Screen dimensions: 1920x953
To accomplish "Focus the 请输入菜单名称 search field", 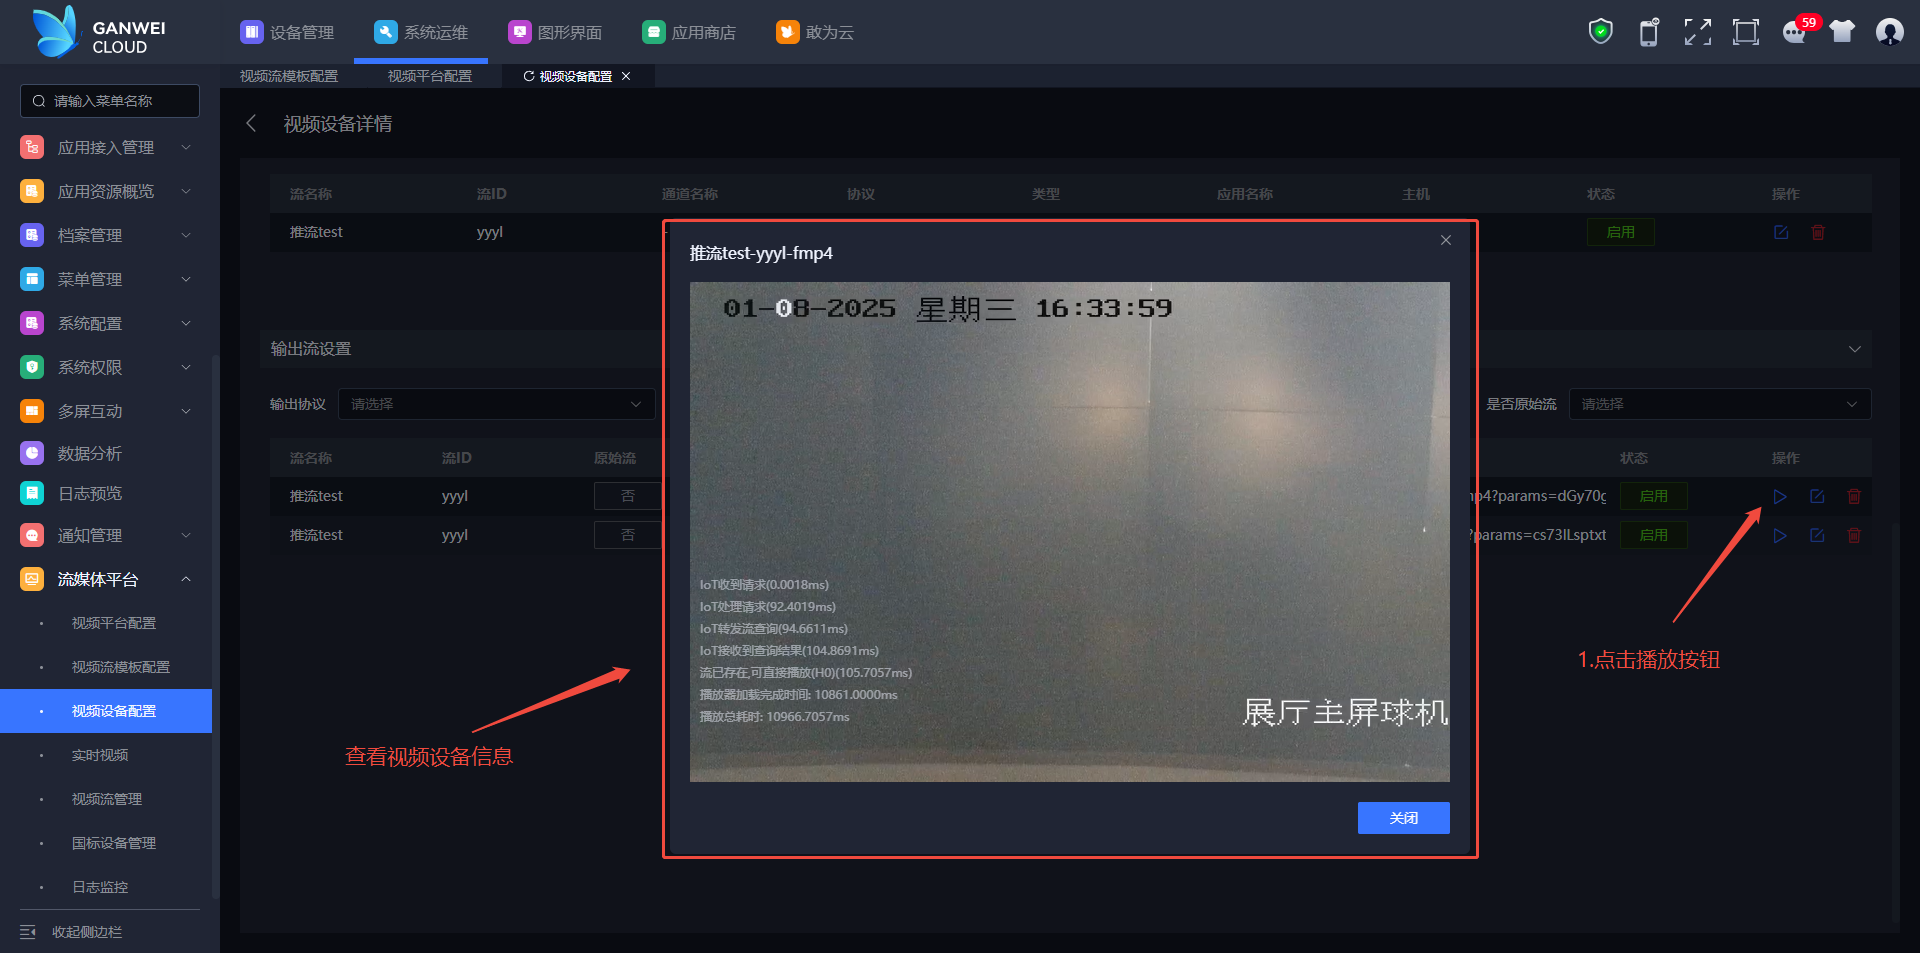I will click(110, 101).
